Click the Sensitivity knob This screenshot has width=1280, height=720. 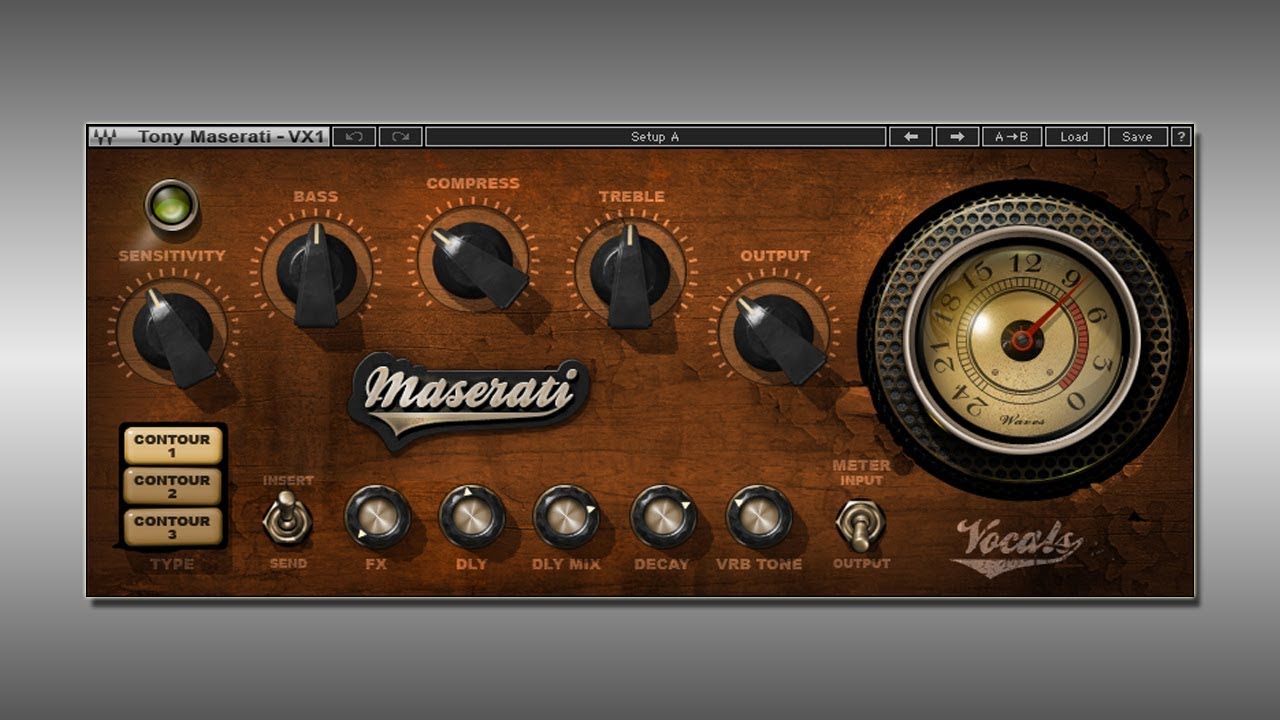point(172,333)
